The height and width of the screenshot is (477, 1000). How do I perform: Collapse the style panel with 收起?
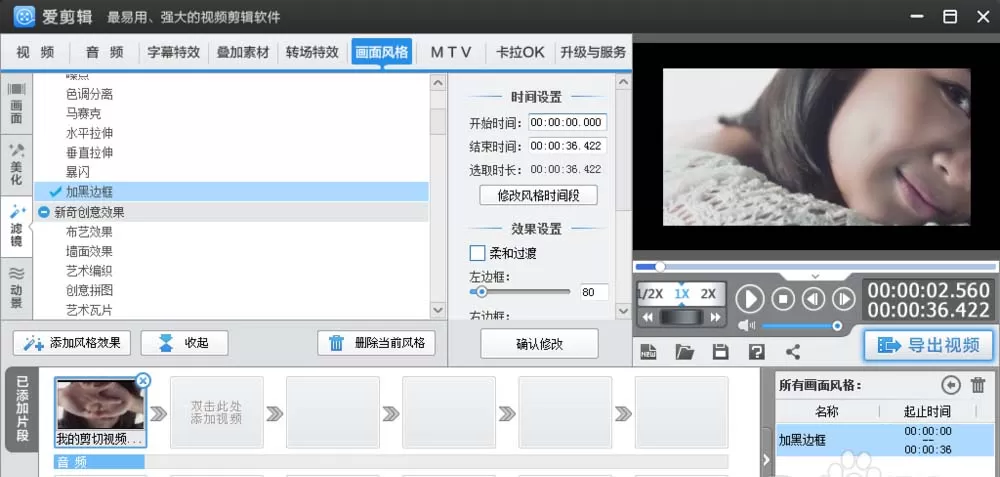coord(184,343)
